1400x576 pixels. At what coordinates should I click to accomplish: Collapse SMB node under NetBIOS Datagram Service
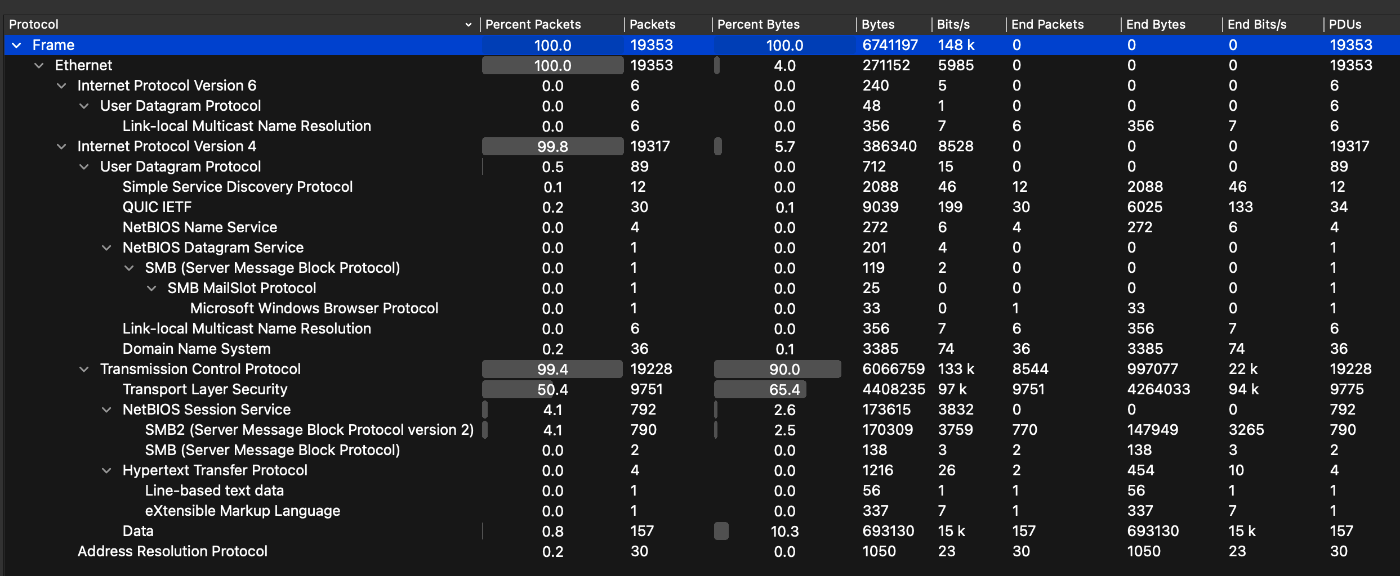pos(129,268)
